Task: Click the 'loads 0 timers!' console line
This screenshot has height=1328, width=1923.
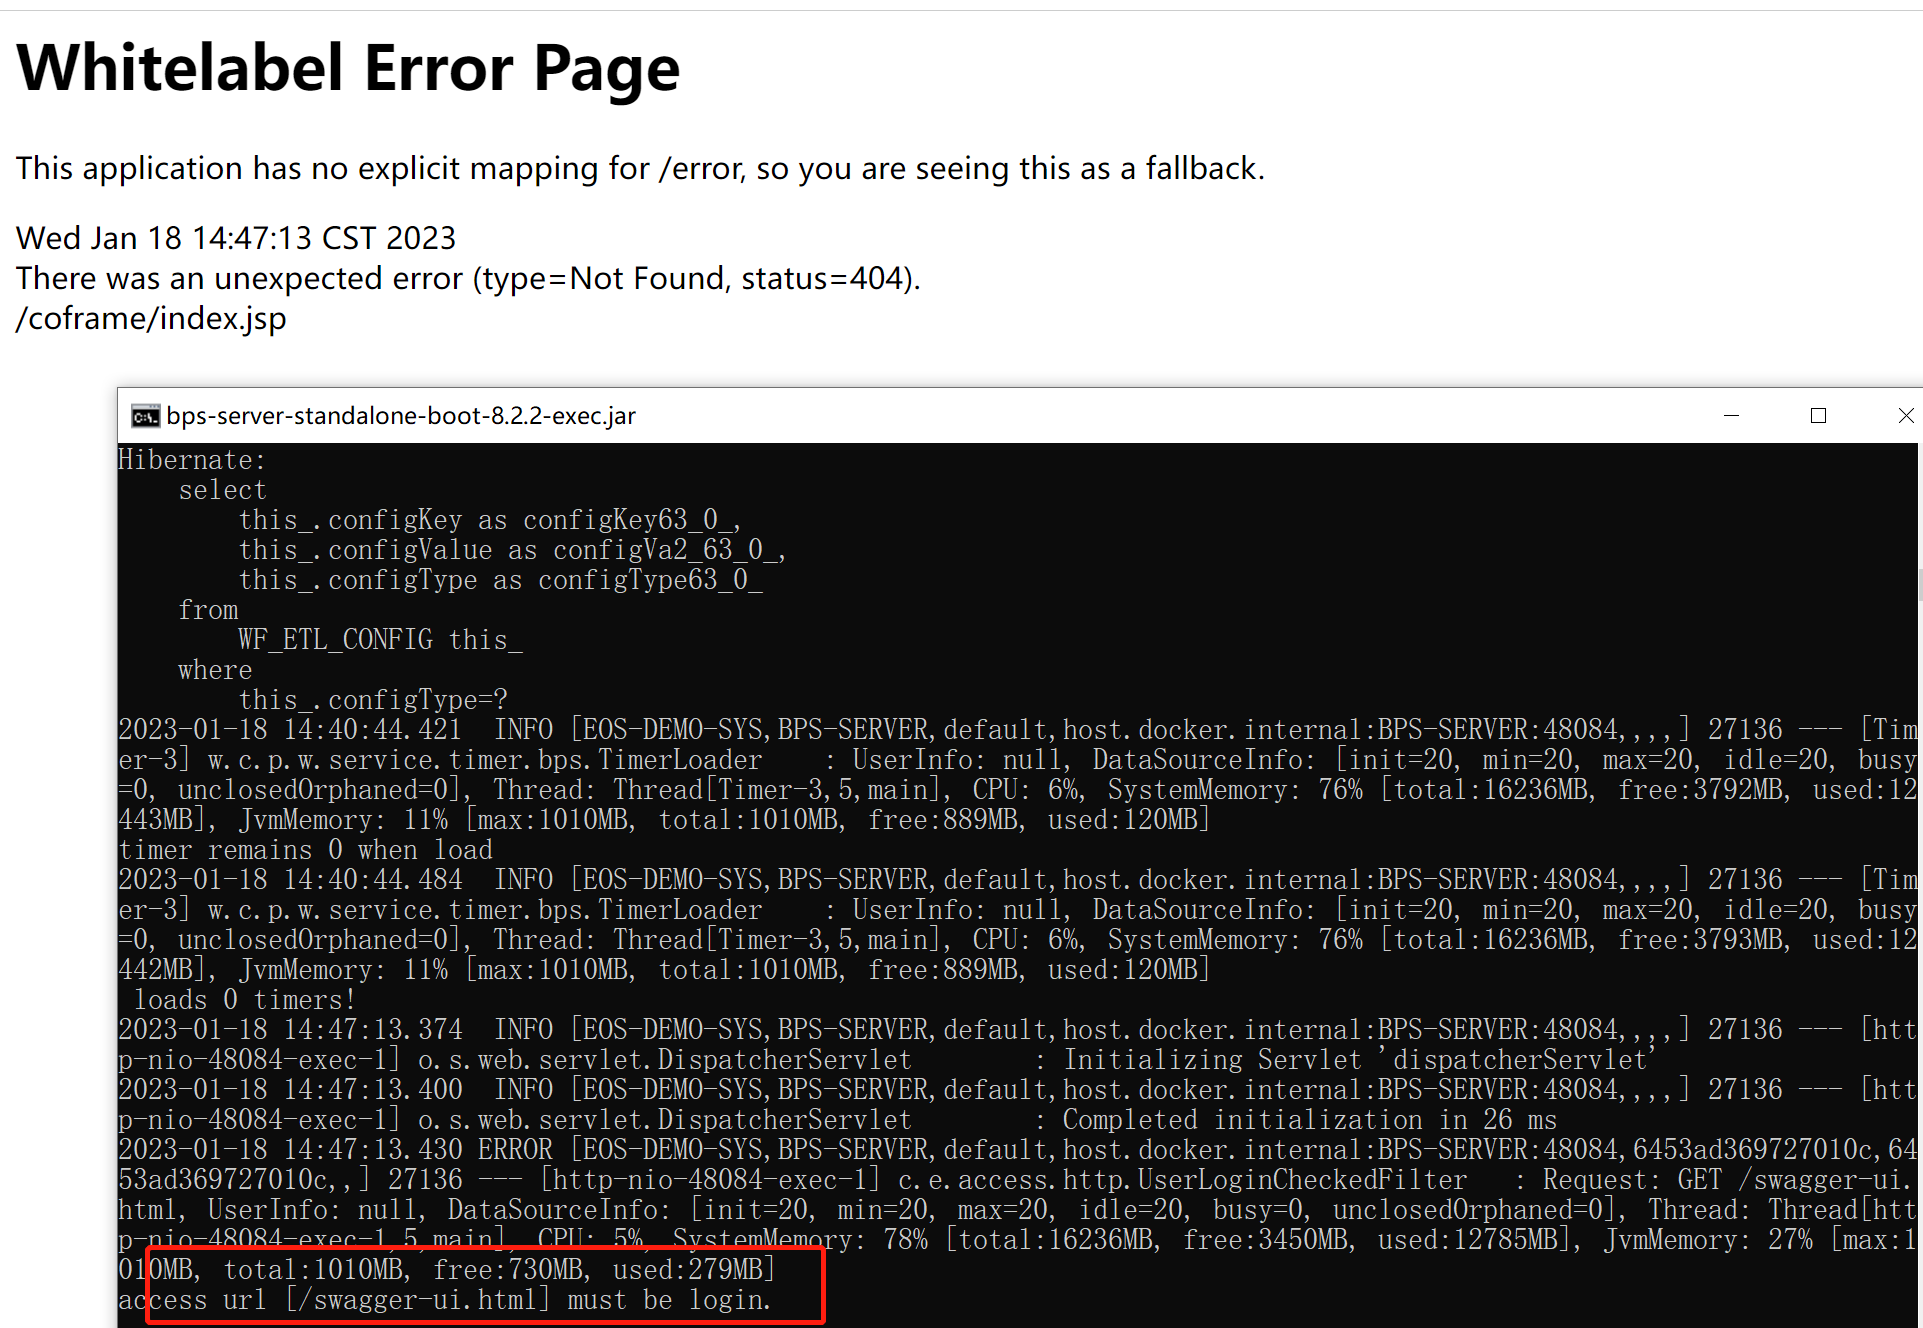Action: [x=244, y=1000]
